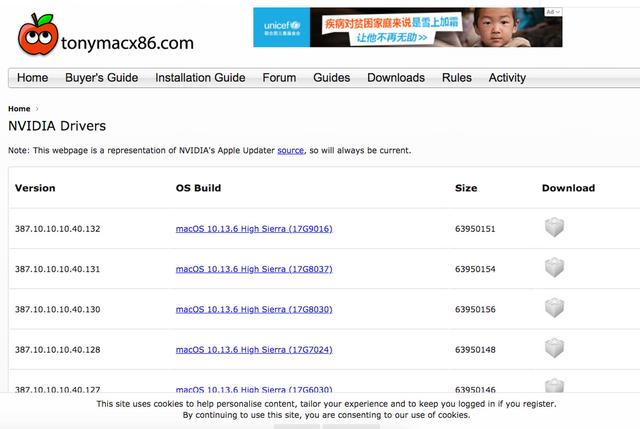Click the Download column header
This screenshot has height=429, width=640.
(x=569, y=188)
